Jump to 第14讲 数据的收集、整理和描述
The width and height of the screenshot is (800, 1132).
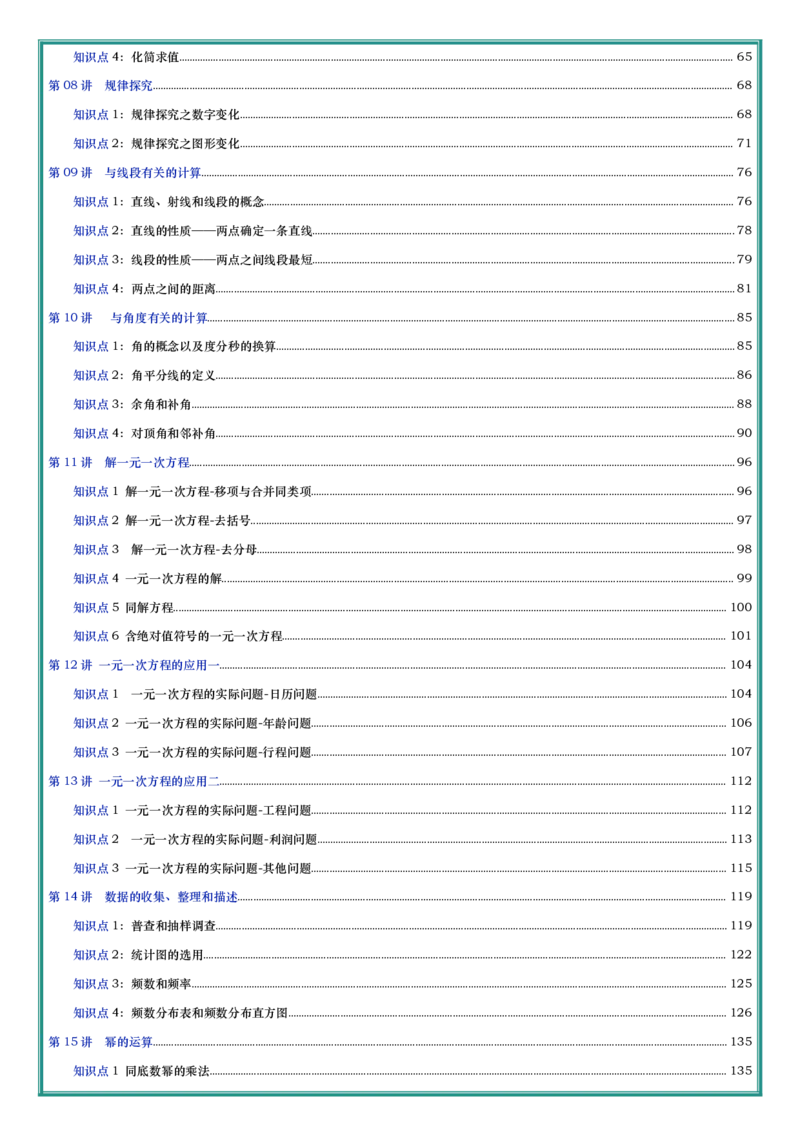click(x=400, y=897)
